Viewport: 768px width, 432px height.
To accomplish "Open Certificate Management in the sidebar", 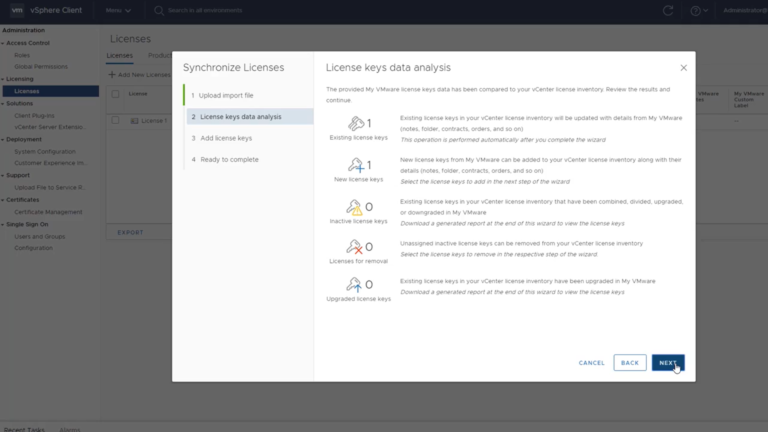I will pos(48,212).
